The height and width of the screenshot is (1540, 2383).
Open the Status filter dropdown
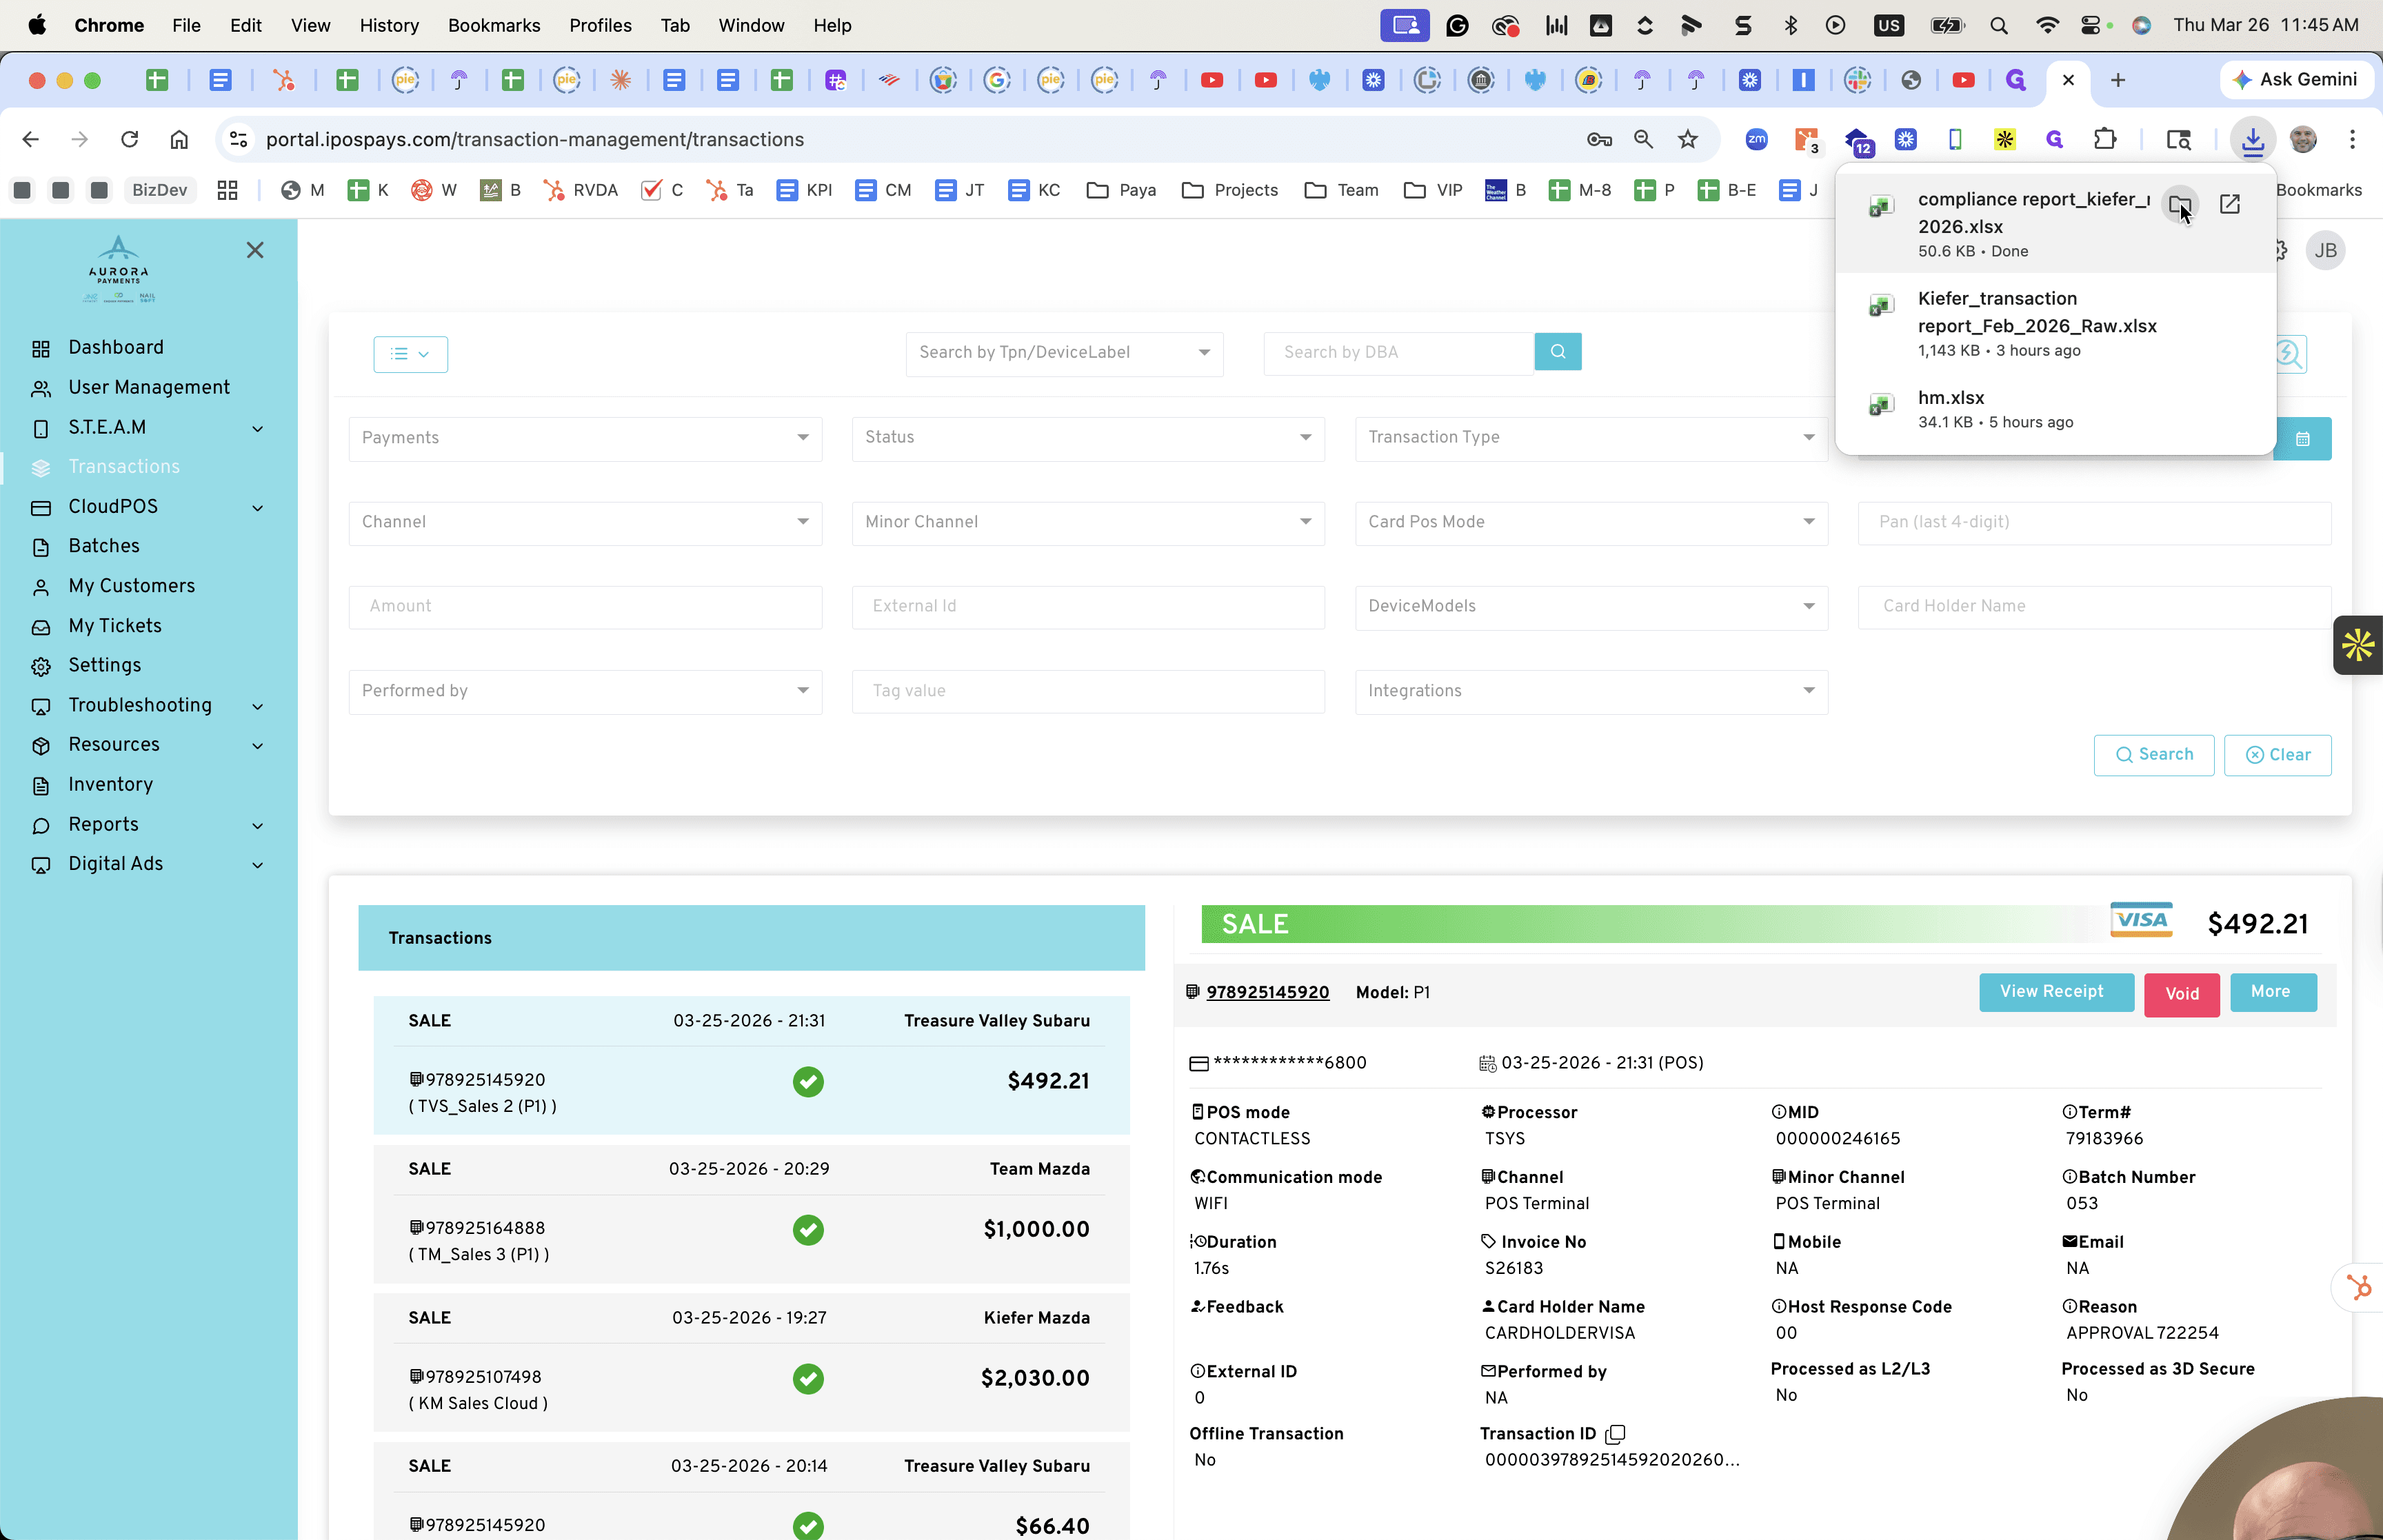coord(1088,439)
